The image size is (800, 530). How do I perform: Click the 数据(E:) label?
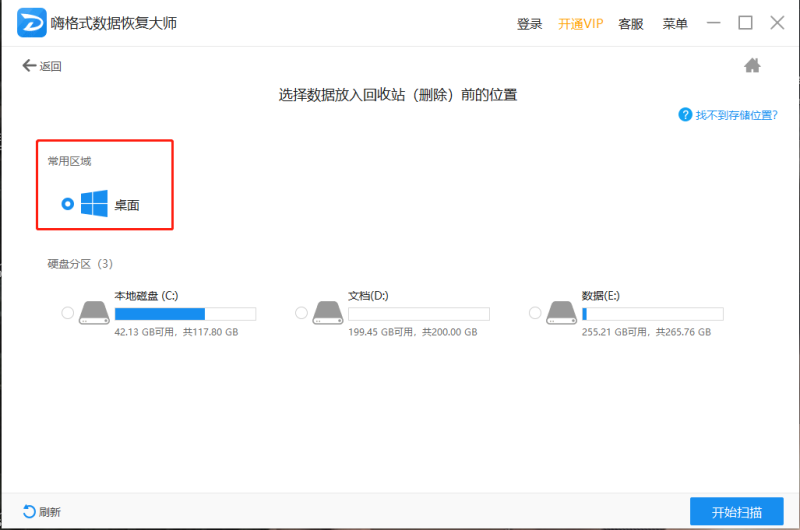click(601, 296)
